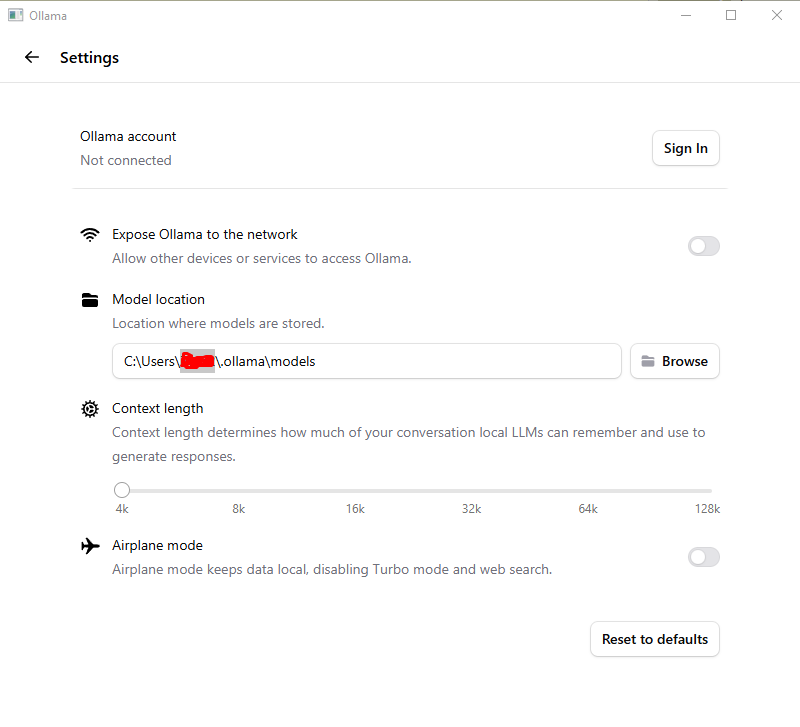
Task: Click the 'Ollama account' label
Action: point(128,136)
